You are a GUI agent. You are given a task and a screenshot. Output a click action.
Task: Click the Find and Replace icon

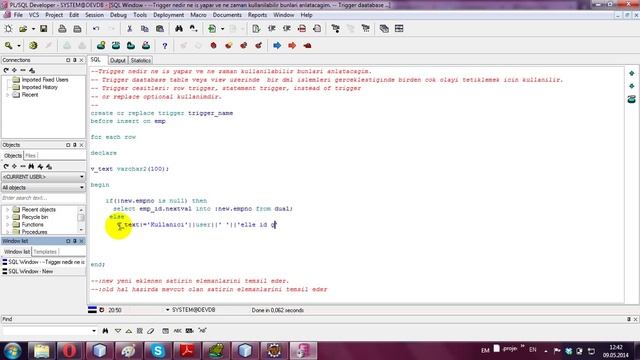click(193, 29)
